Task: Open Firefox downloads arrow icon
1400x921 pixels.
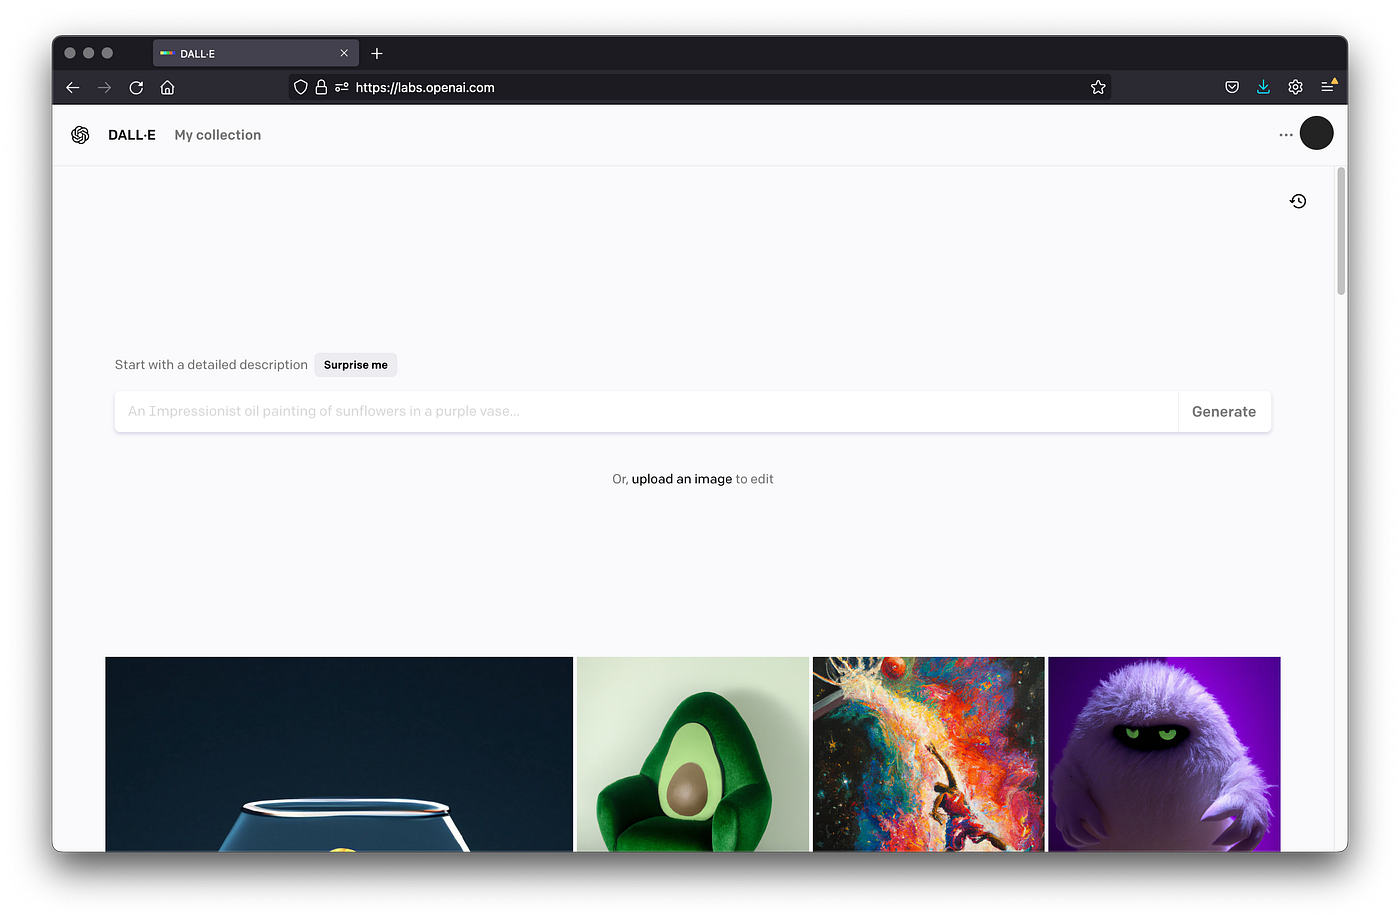Action: click(x=1263, y=87)
